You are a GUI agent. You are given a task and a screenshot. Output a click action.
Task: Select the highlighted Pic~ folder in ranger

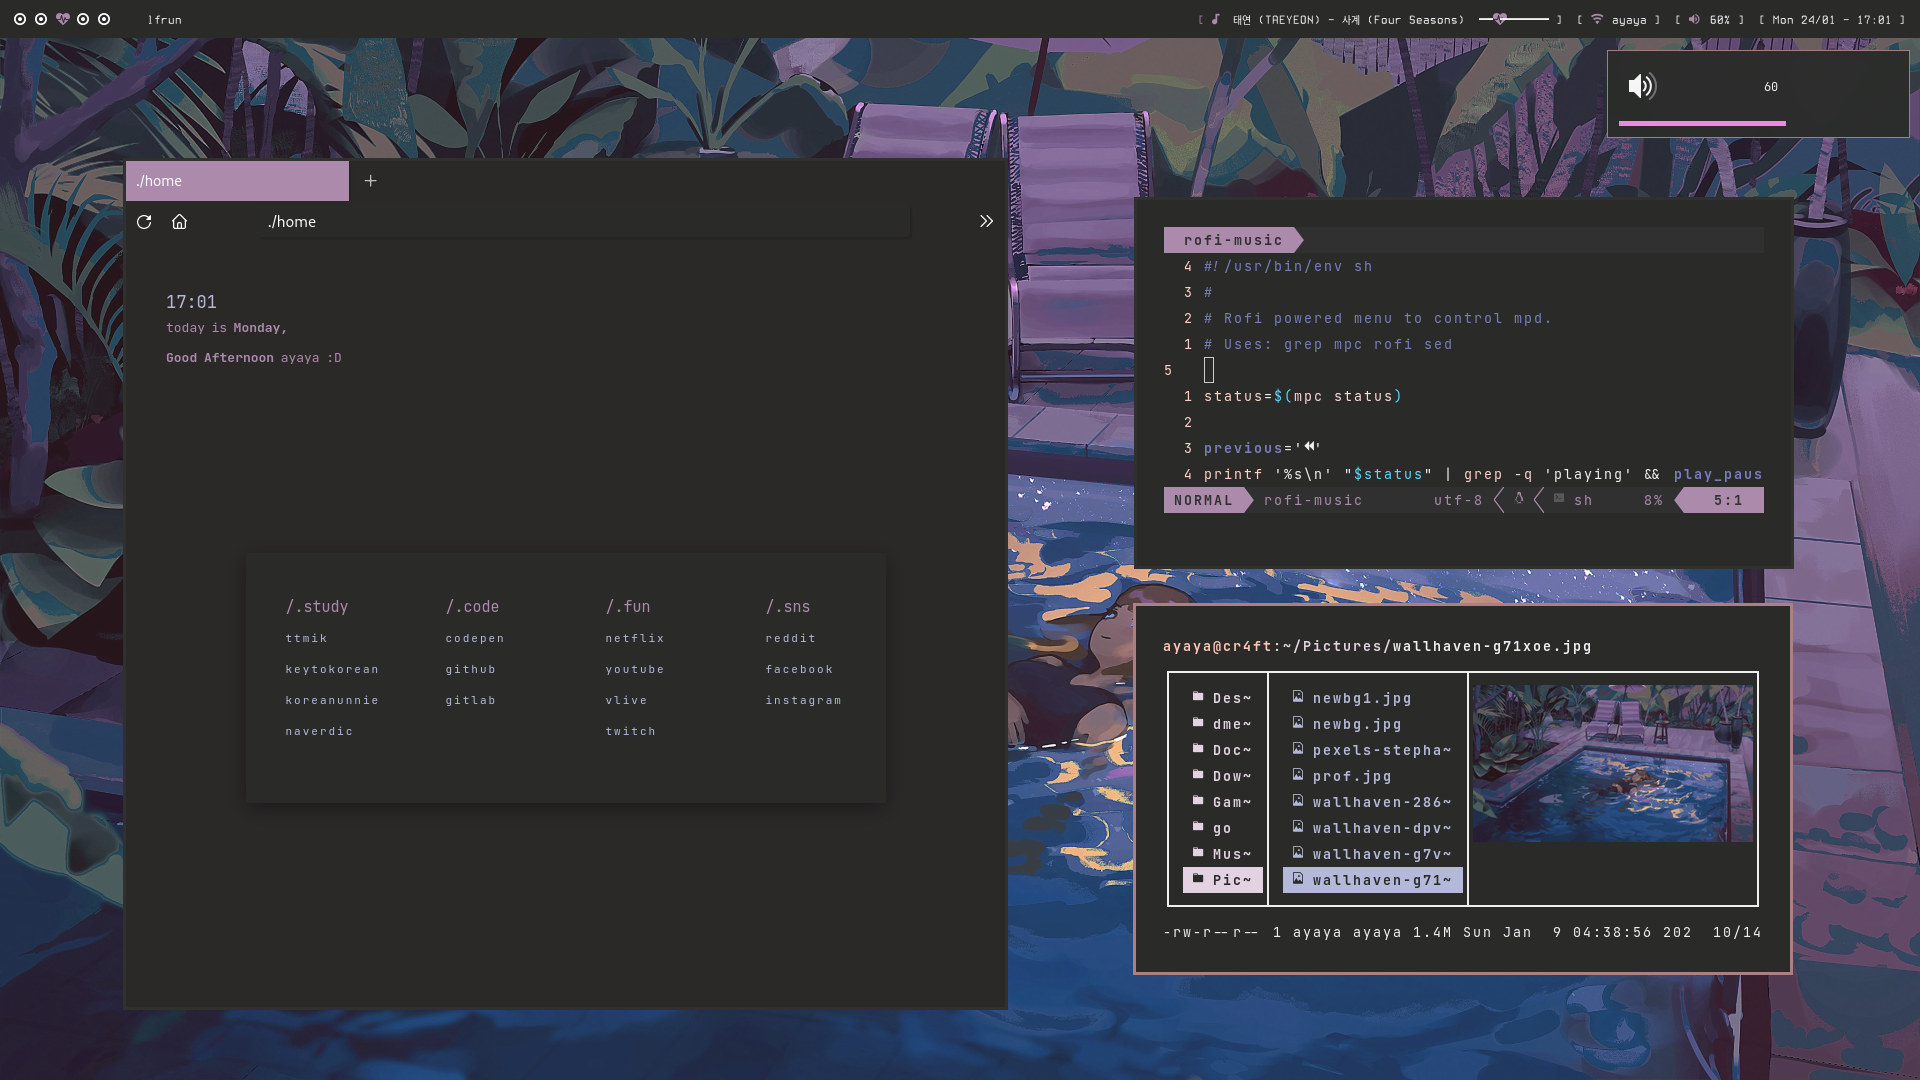coord(1222,880)
